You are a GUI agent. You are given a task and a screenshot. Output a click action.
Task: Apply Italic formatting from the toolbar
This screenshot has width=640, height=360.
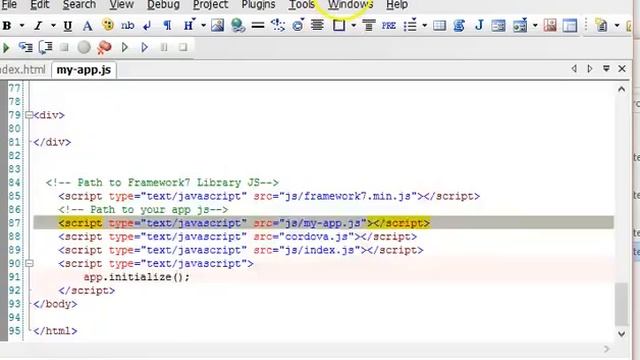pyautogui.click(x=38, y=26)
